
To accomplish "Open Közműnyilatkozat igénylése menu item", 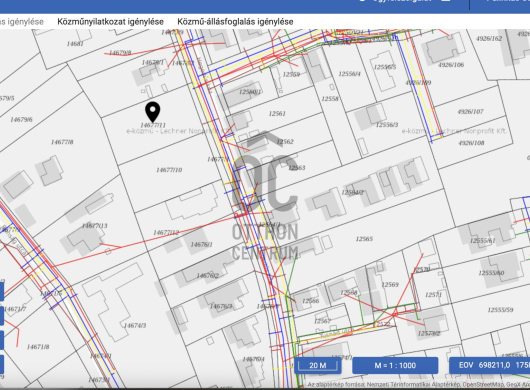I will [x=110, y=22].
